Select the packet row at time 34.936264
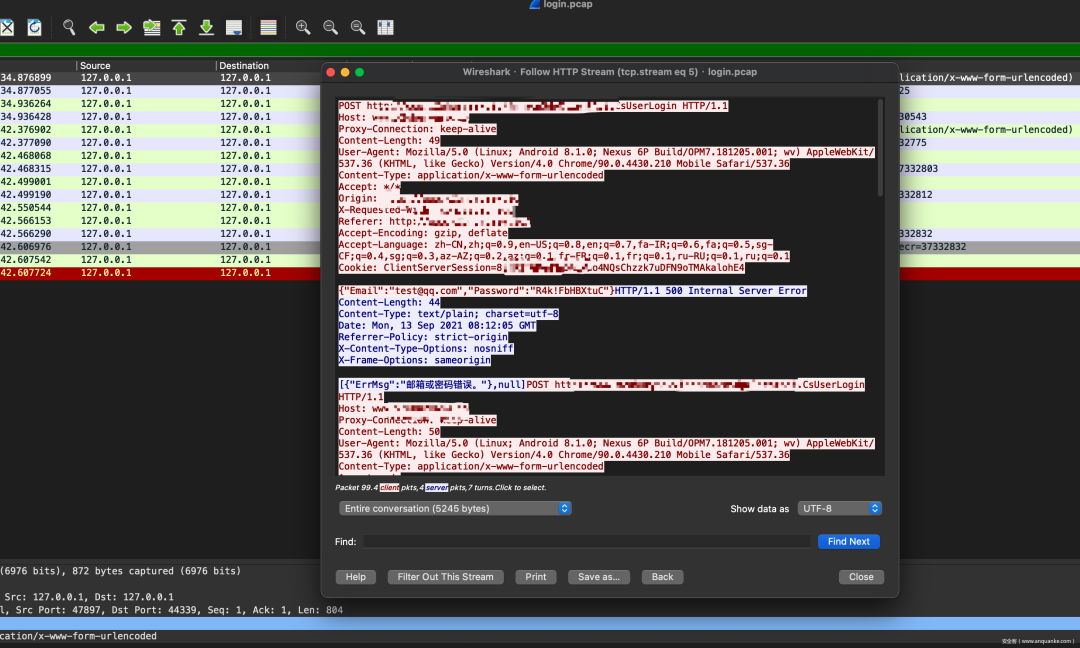1080x648 pixels. [x=160, y=104]
